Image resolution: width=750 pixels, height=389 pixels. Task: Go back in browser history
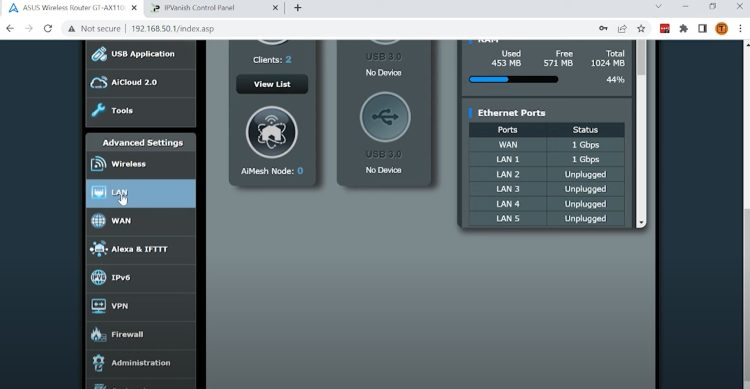(10, 29)
